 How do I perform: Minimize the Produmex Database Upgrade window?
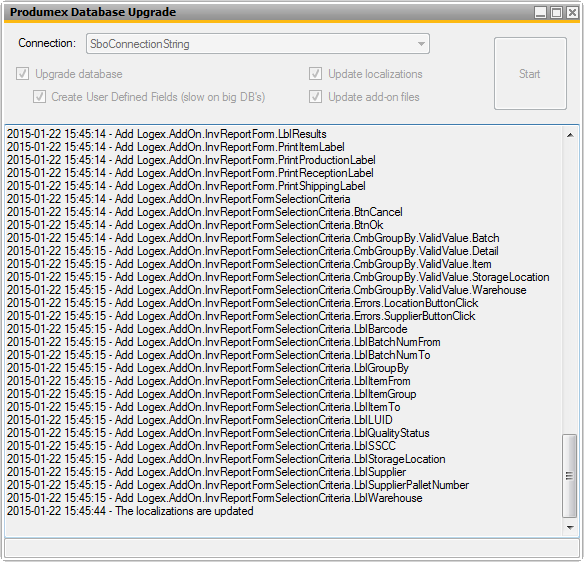[540, 12]
